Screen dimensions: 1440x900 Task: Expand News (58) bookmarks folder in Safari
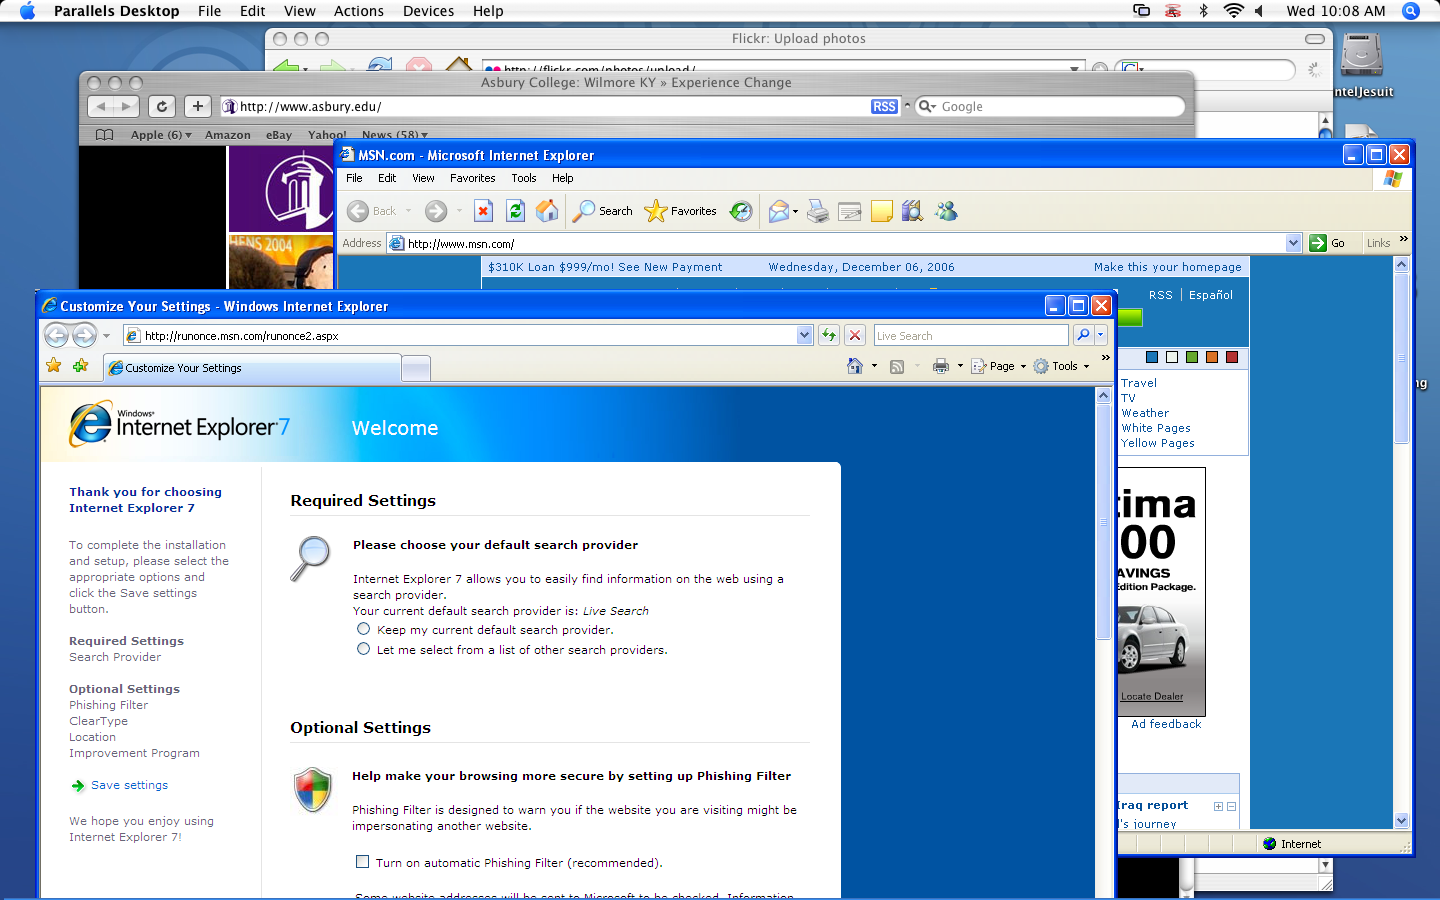395,135
